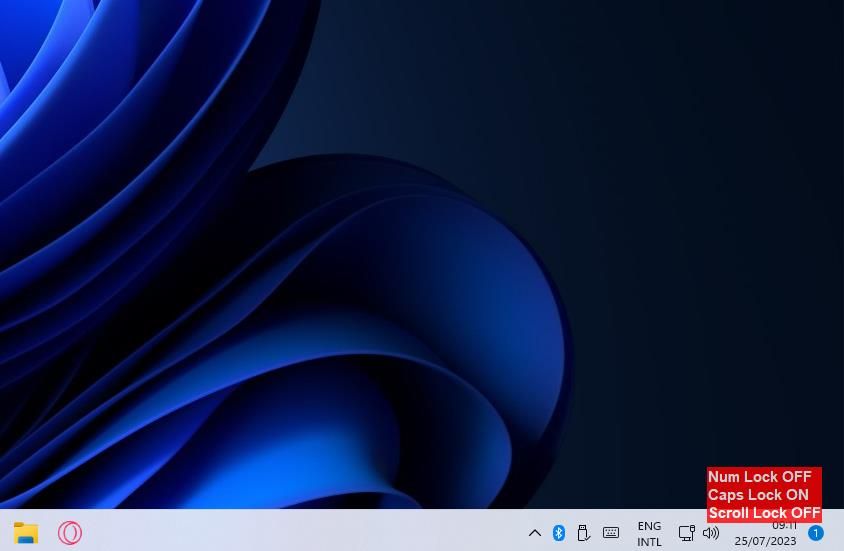Viewport: 844px width, 551px height.
Task: Click the safely remove hardware USB icon
Action: click(583, 533)
